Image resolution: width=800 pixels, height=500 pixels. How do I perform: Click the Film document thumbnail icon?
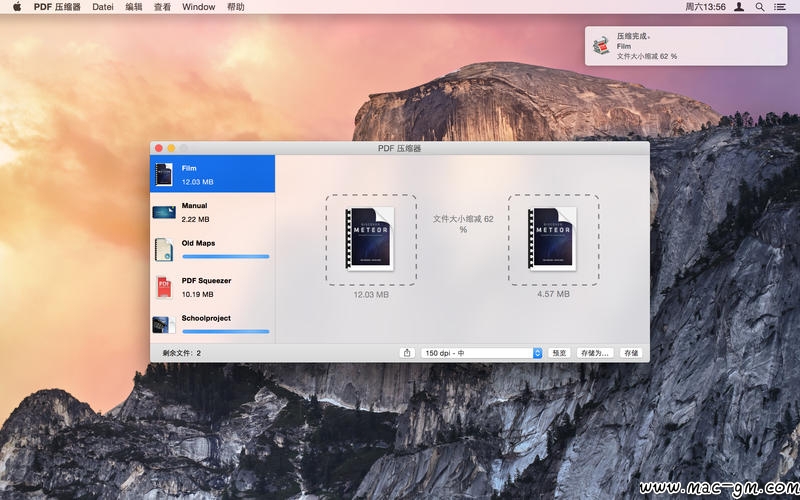tap(164, 174)
